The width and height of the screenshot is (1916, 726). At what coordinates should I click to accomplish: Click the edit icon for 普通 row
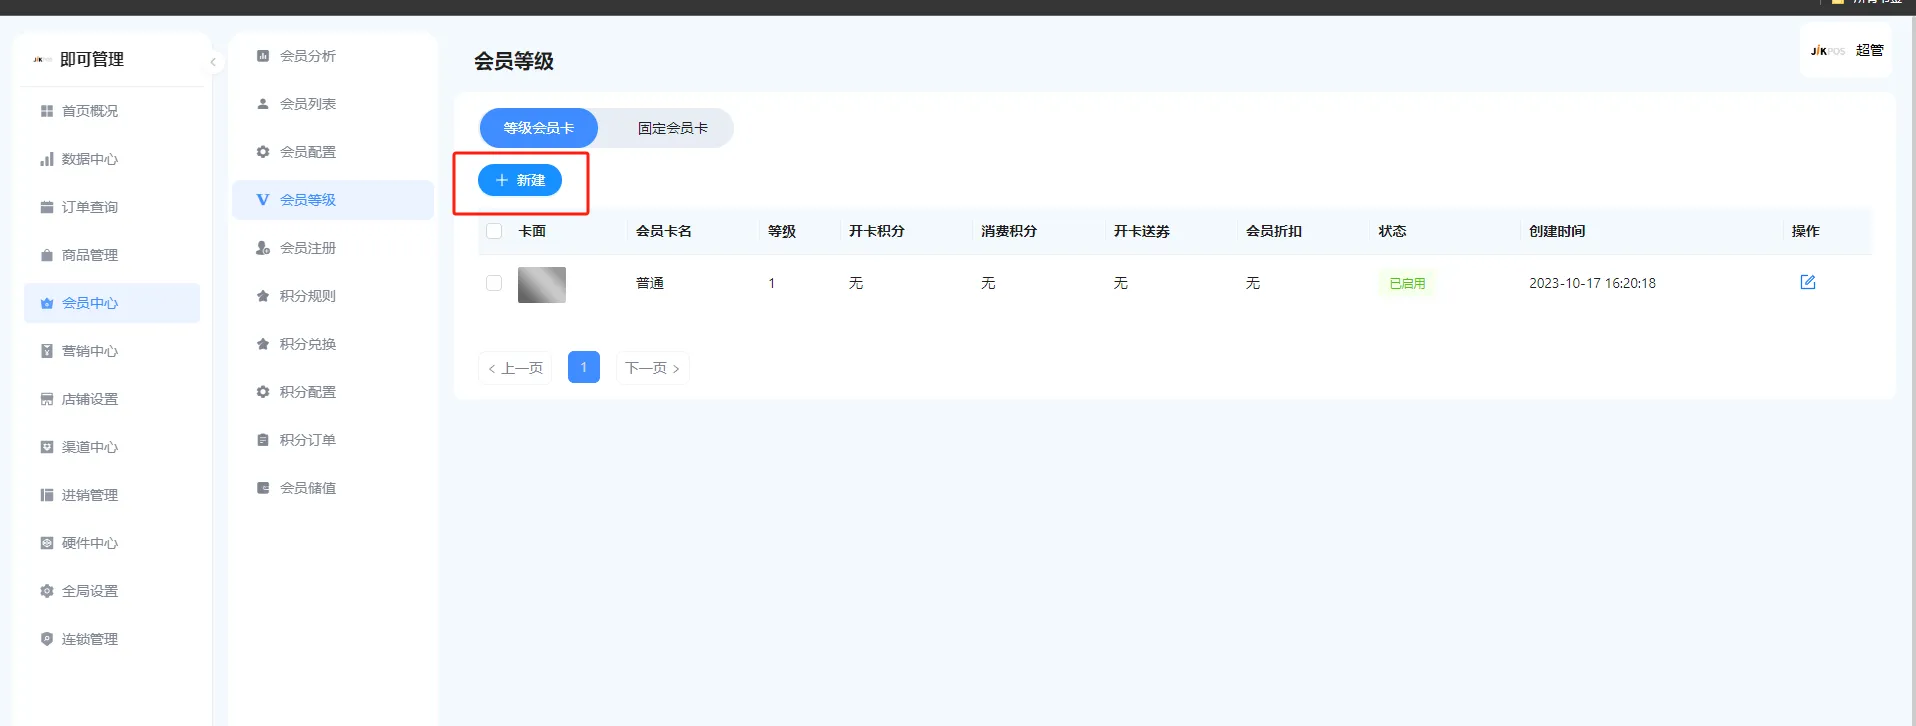(x=1807, y=282)
